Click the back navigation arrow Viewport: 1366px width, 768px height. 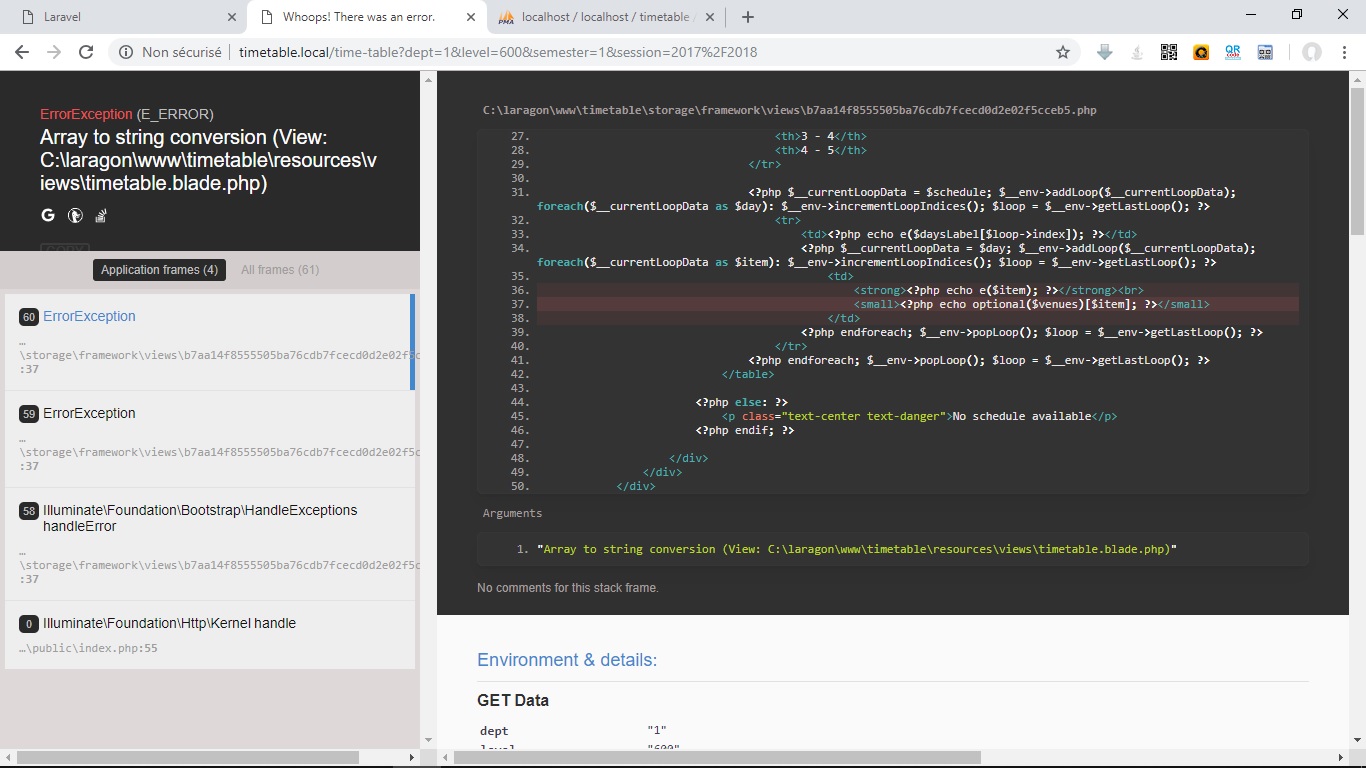point(21,51)
